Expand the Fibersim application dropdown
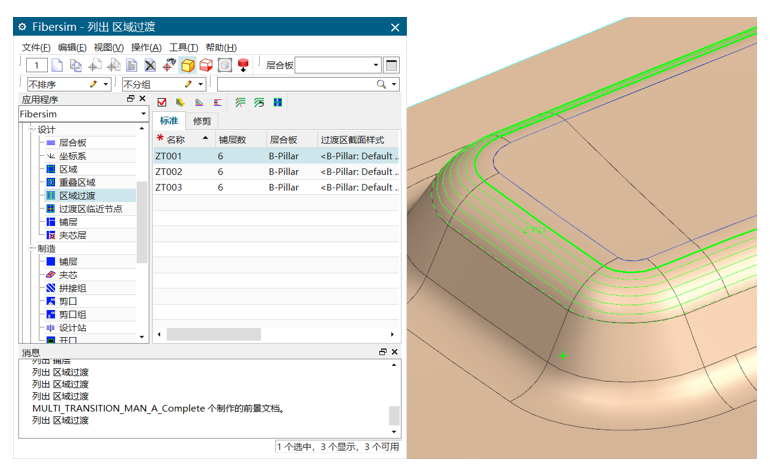This screenshot has width=770, height=467. (143, 115)
